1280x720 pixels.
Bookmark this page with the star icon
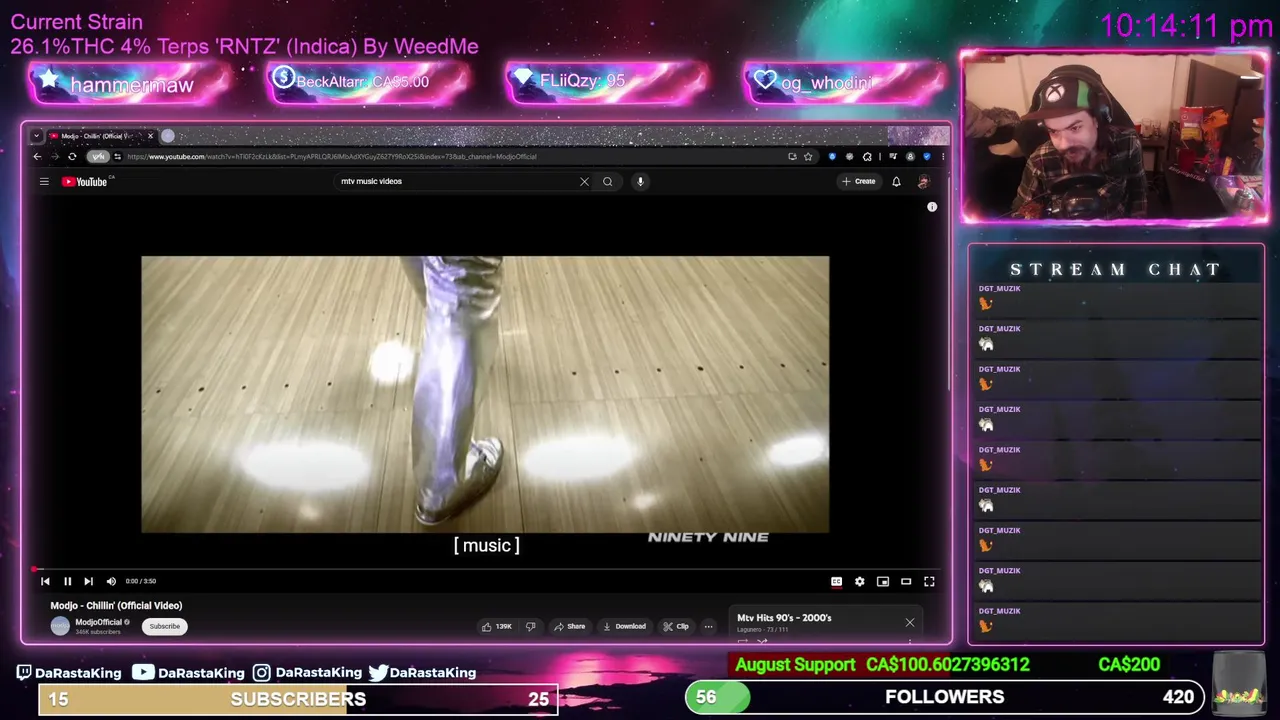pos(808,156)
